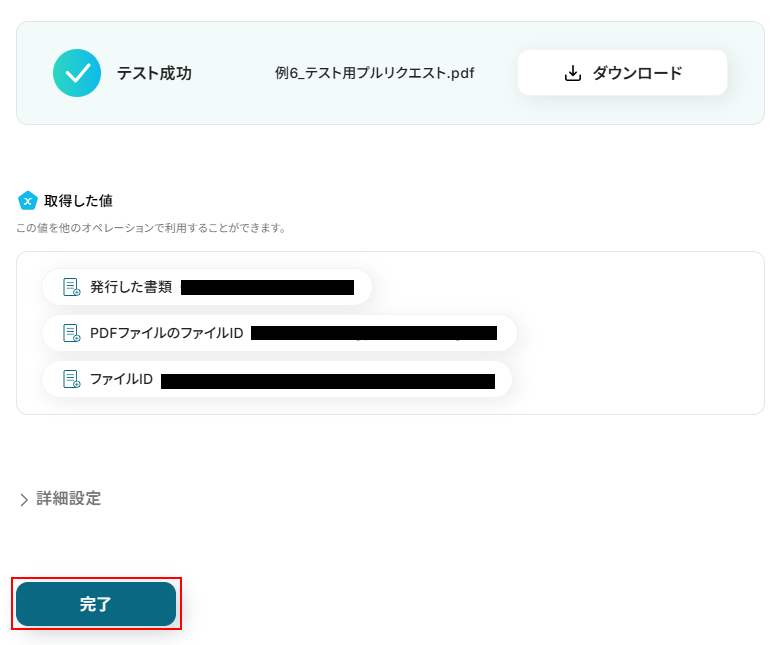Click the redacted value of 発行した書類

click(267, 288)
